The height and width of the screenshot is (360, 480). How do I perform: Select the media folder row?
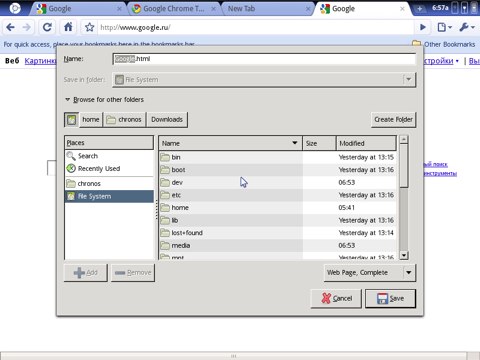point(277,245)
